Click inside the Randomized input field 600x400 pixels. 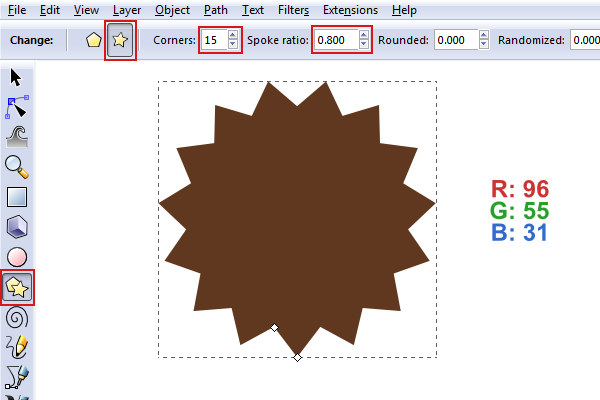point(584,41)
